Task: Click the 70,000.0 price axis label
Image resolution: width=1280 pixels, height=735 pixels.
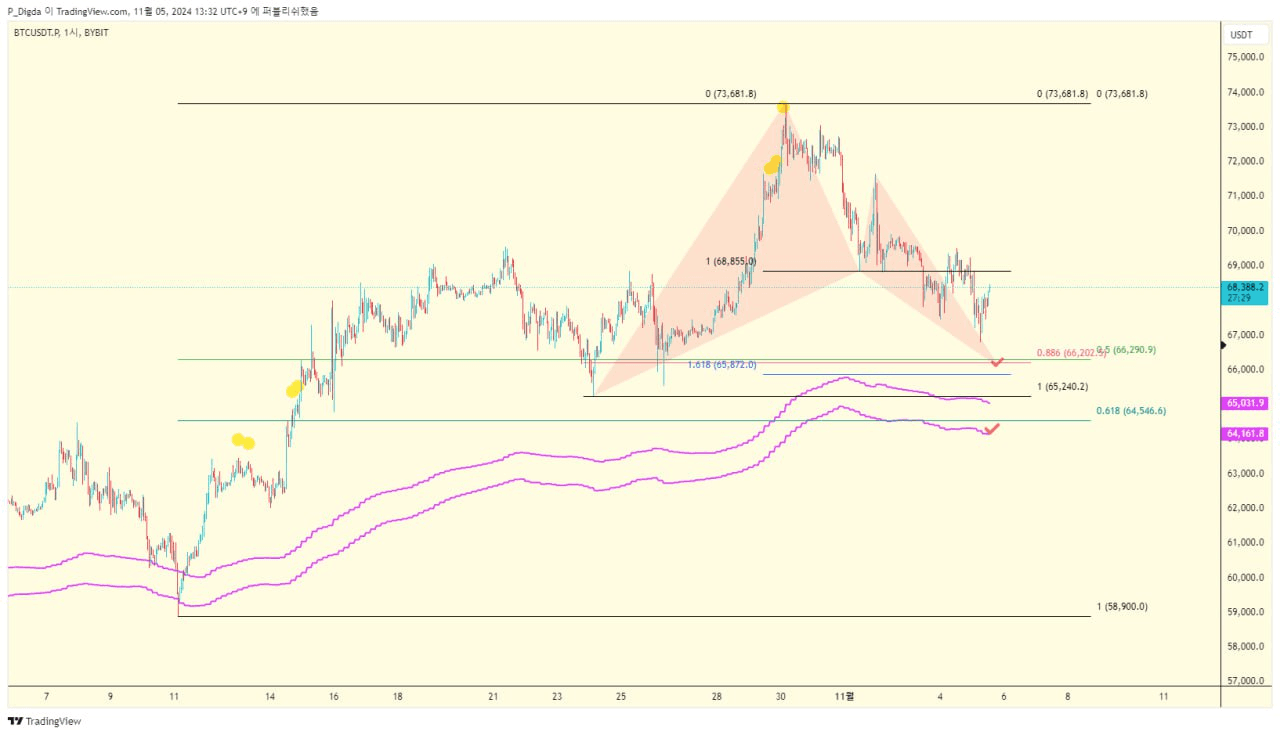Action: pyautogui.click(x=1247, y=231)
